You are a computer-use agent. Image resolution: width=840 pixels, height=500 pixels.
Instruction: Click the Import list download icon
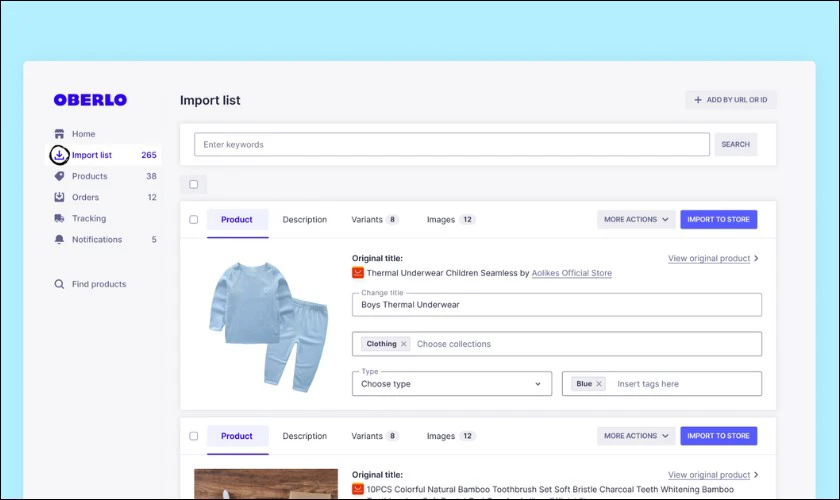tap(59, 155)
